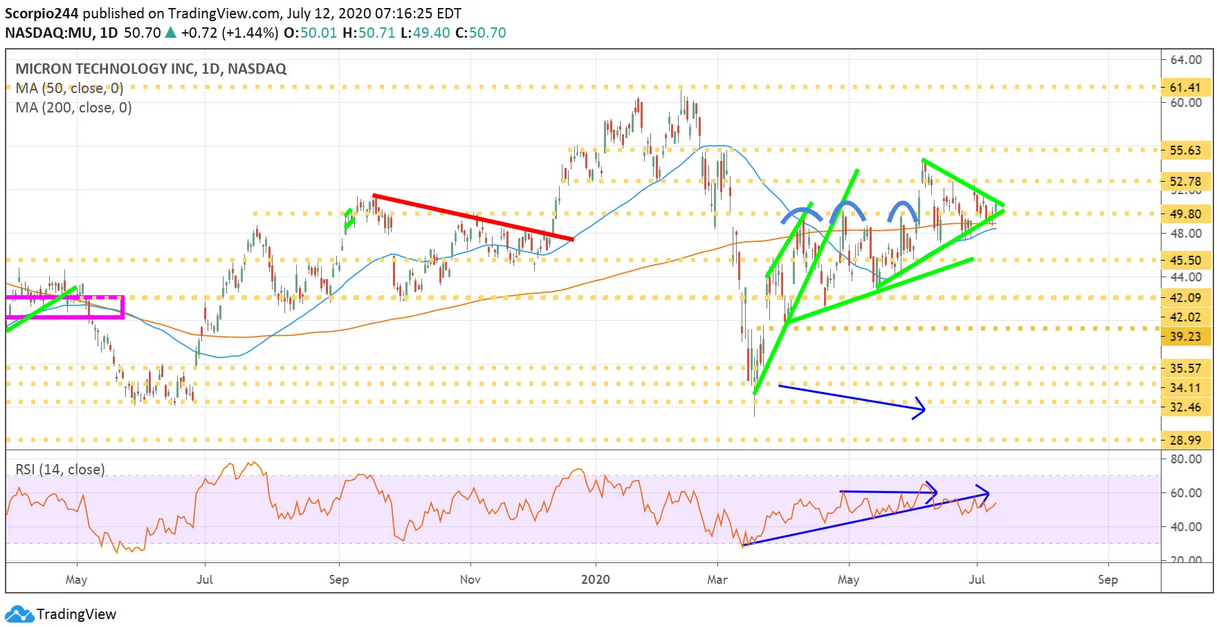Click the 42.09 price level label
The image size is (1217, 627).
click(1186, 297)
